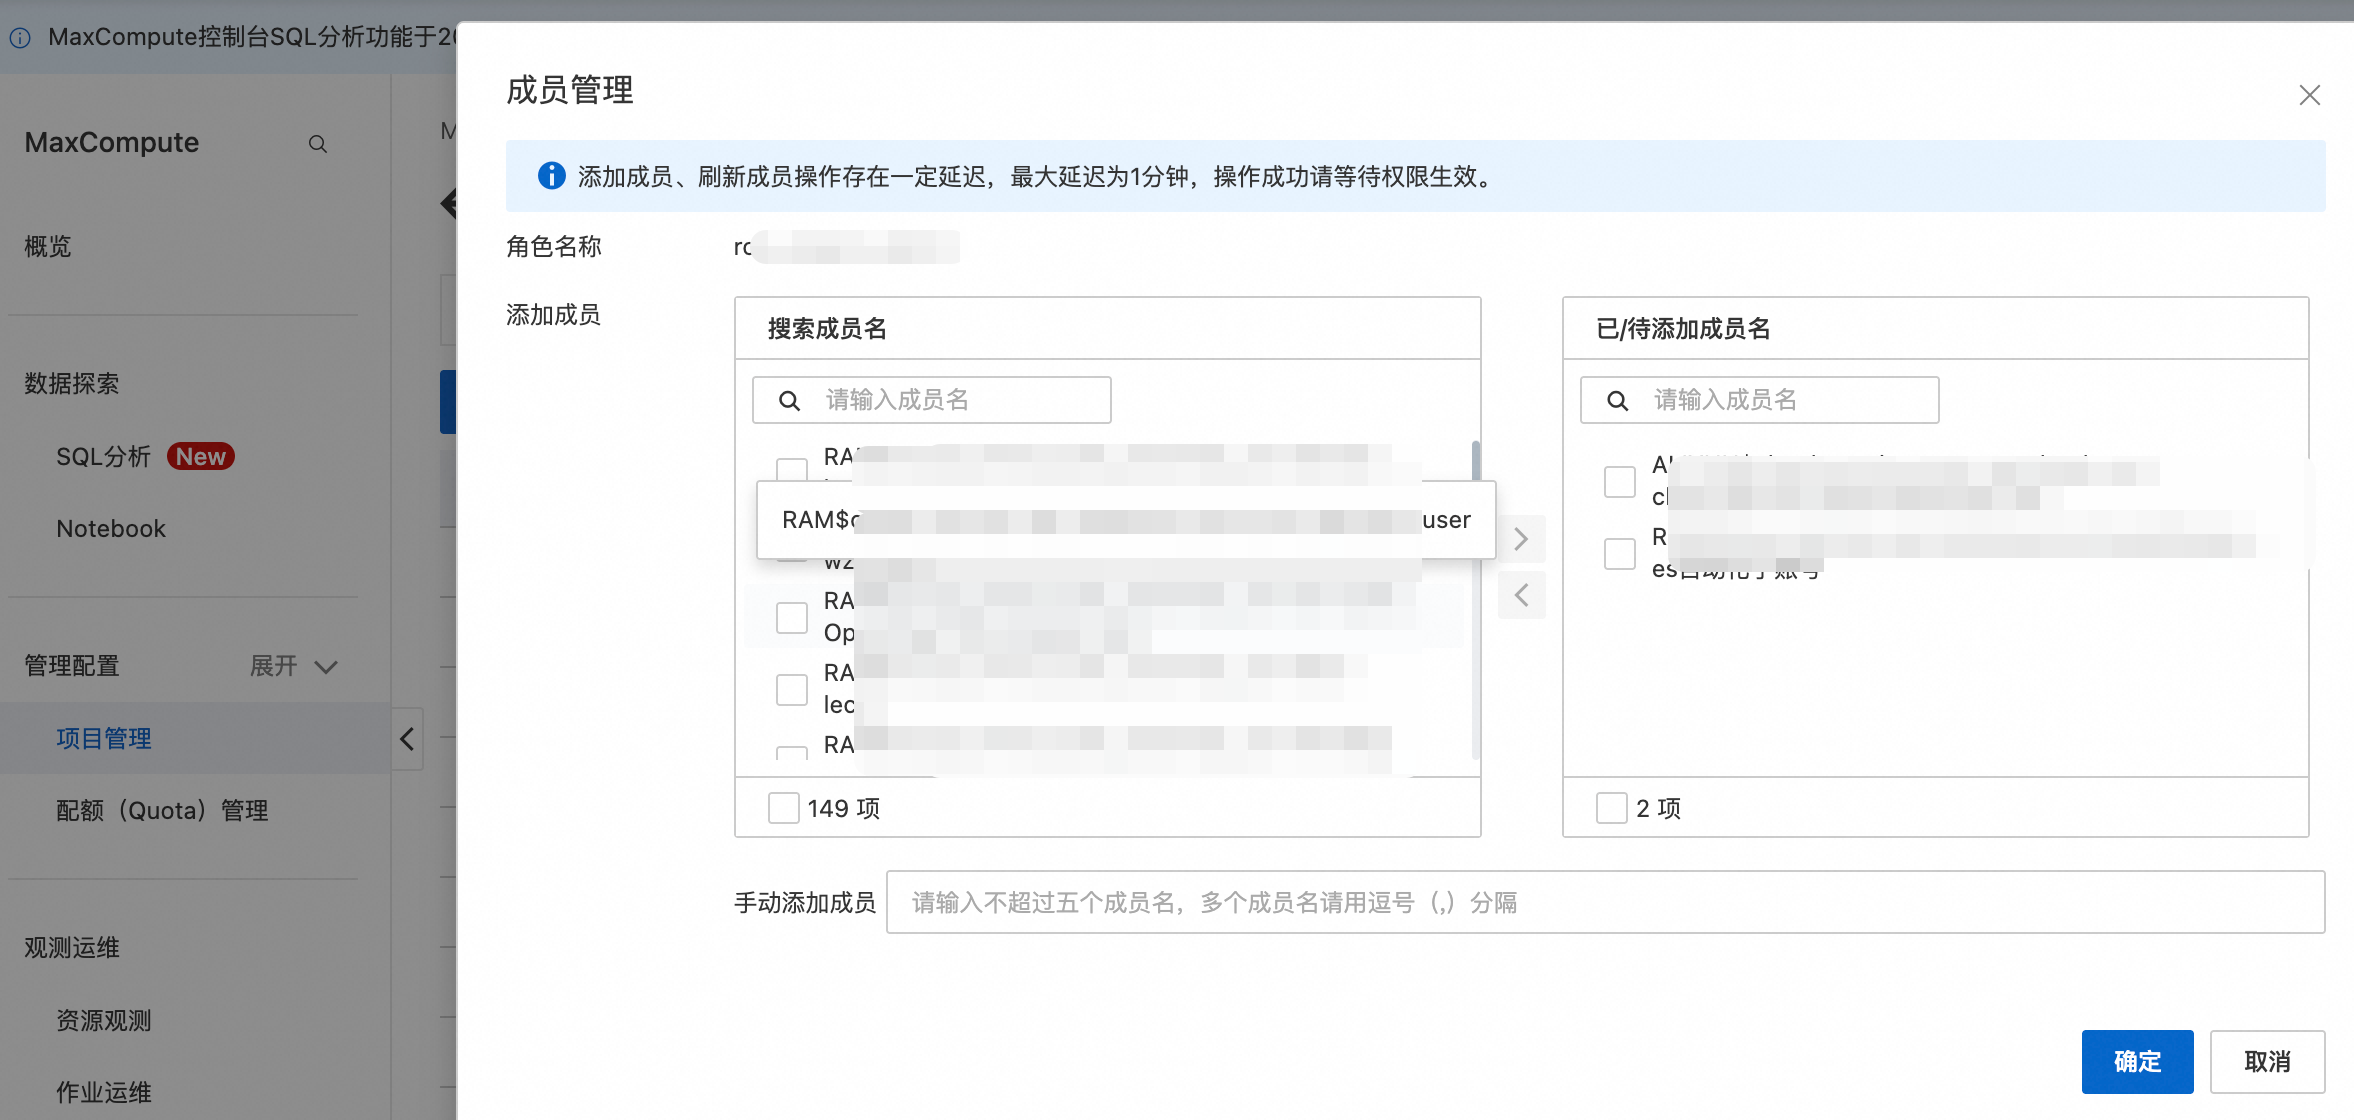This screenshot has width=2354, height=1120.
Task: Open 概览 in the sidebar
Action: (48, 247)
